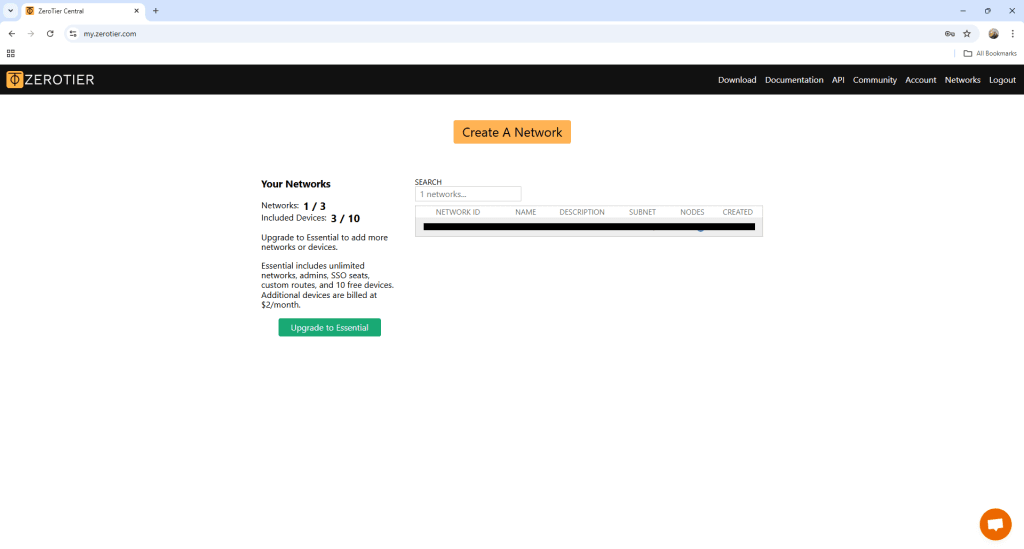1024x549 pixels.
Task: Open the Account page link
Action: (920, 80)
